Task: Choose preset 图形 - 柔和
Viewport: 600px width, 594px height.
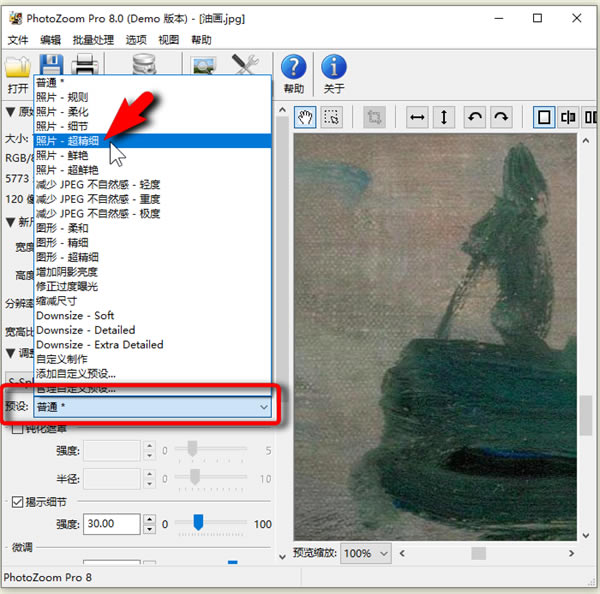Action: pyautogui.click(x=153, y=228)
